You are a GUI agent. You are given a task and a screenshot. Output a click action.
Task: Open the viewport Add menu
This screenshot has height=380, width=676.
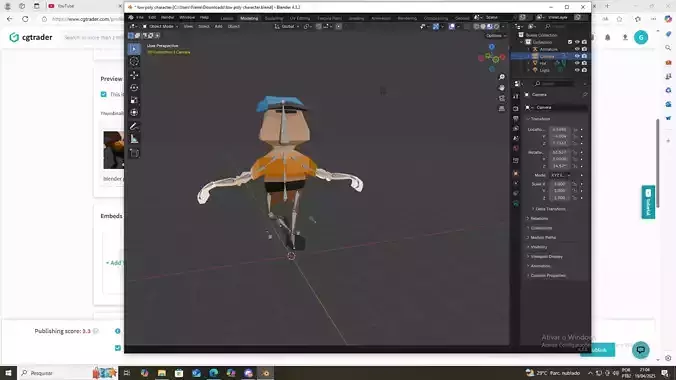[219, 26]
